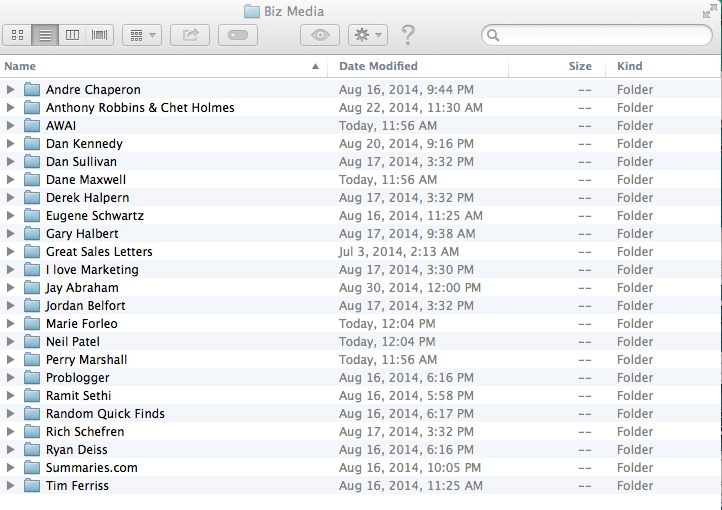722x510 pixels.
Task: Click the Aug 30, 2014, 12:00 PM date
Action: (x=410, y=288)
